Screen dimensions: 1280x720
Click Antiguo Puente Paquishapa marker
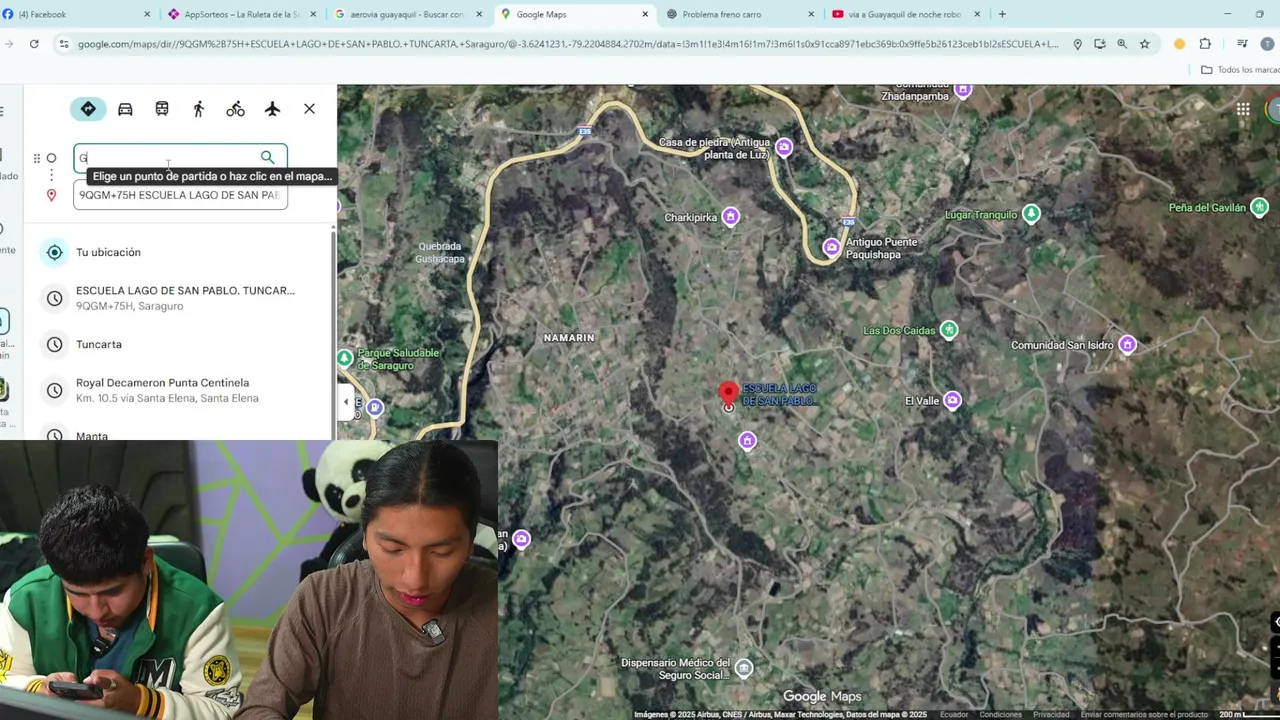point(832,247)
